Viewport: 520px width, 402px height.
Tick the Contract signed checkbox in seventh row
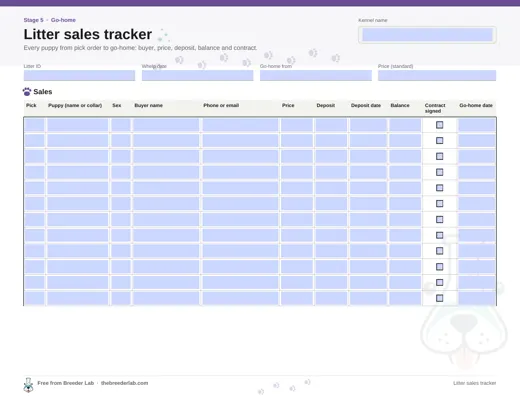tap(440, 220)
